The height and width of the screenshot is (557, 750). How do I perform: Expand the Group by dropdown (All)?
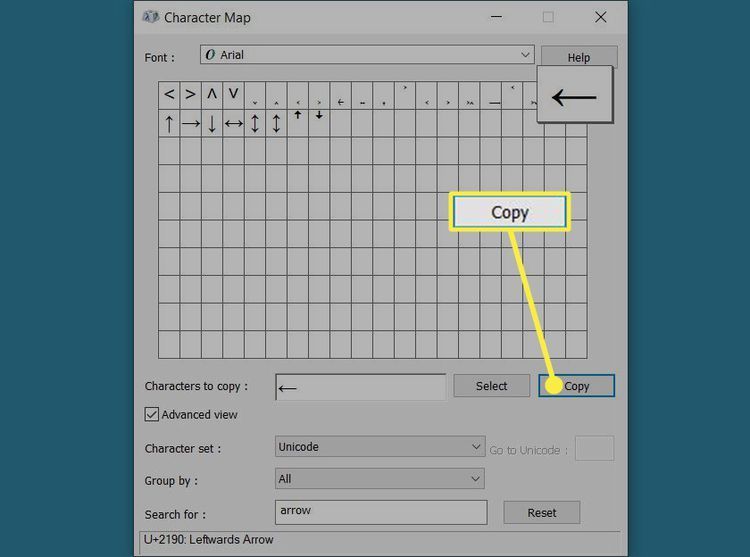[380, 479]
